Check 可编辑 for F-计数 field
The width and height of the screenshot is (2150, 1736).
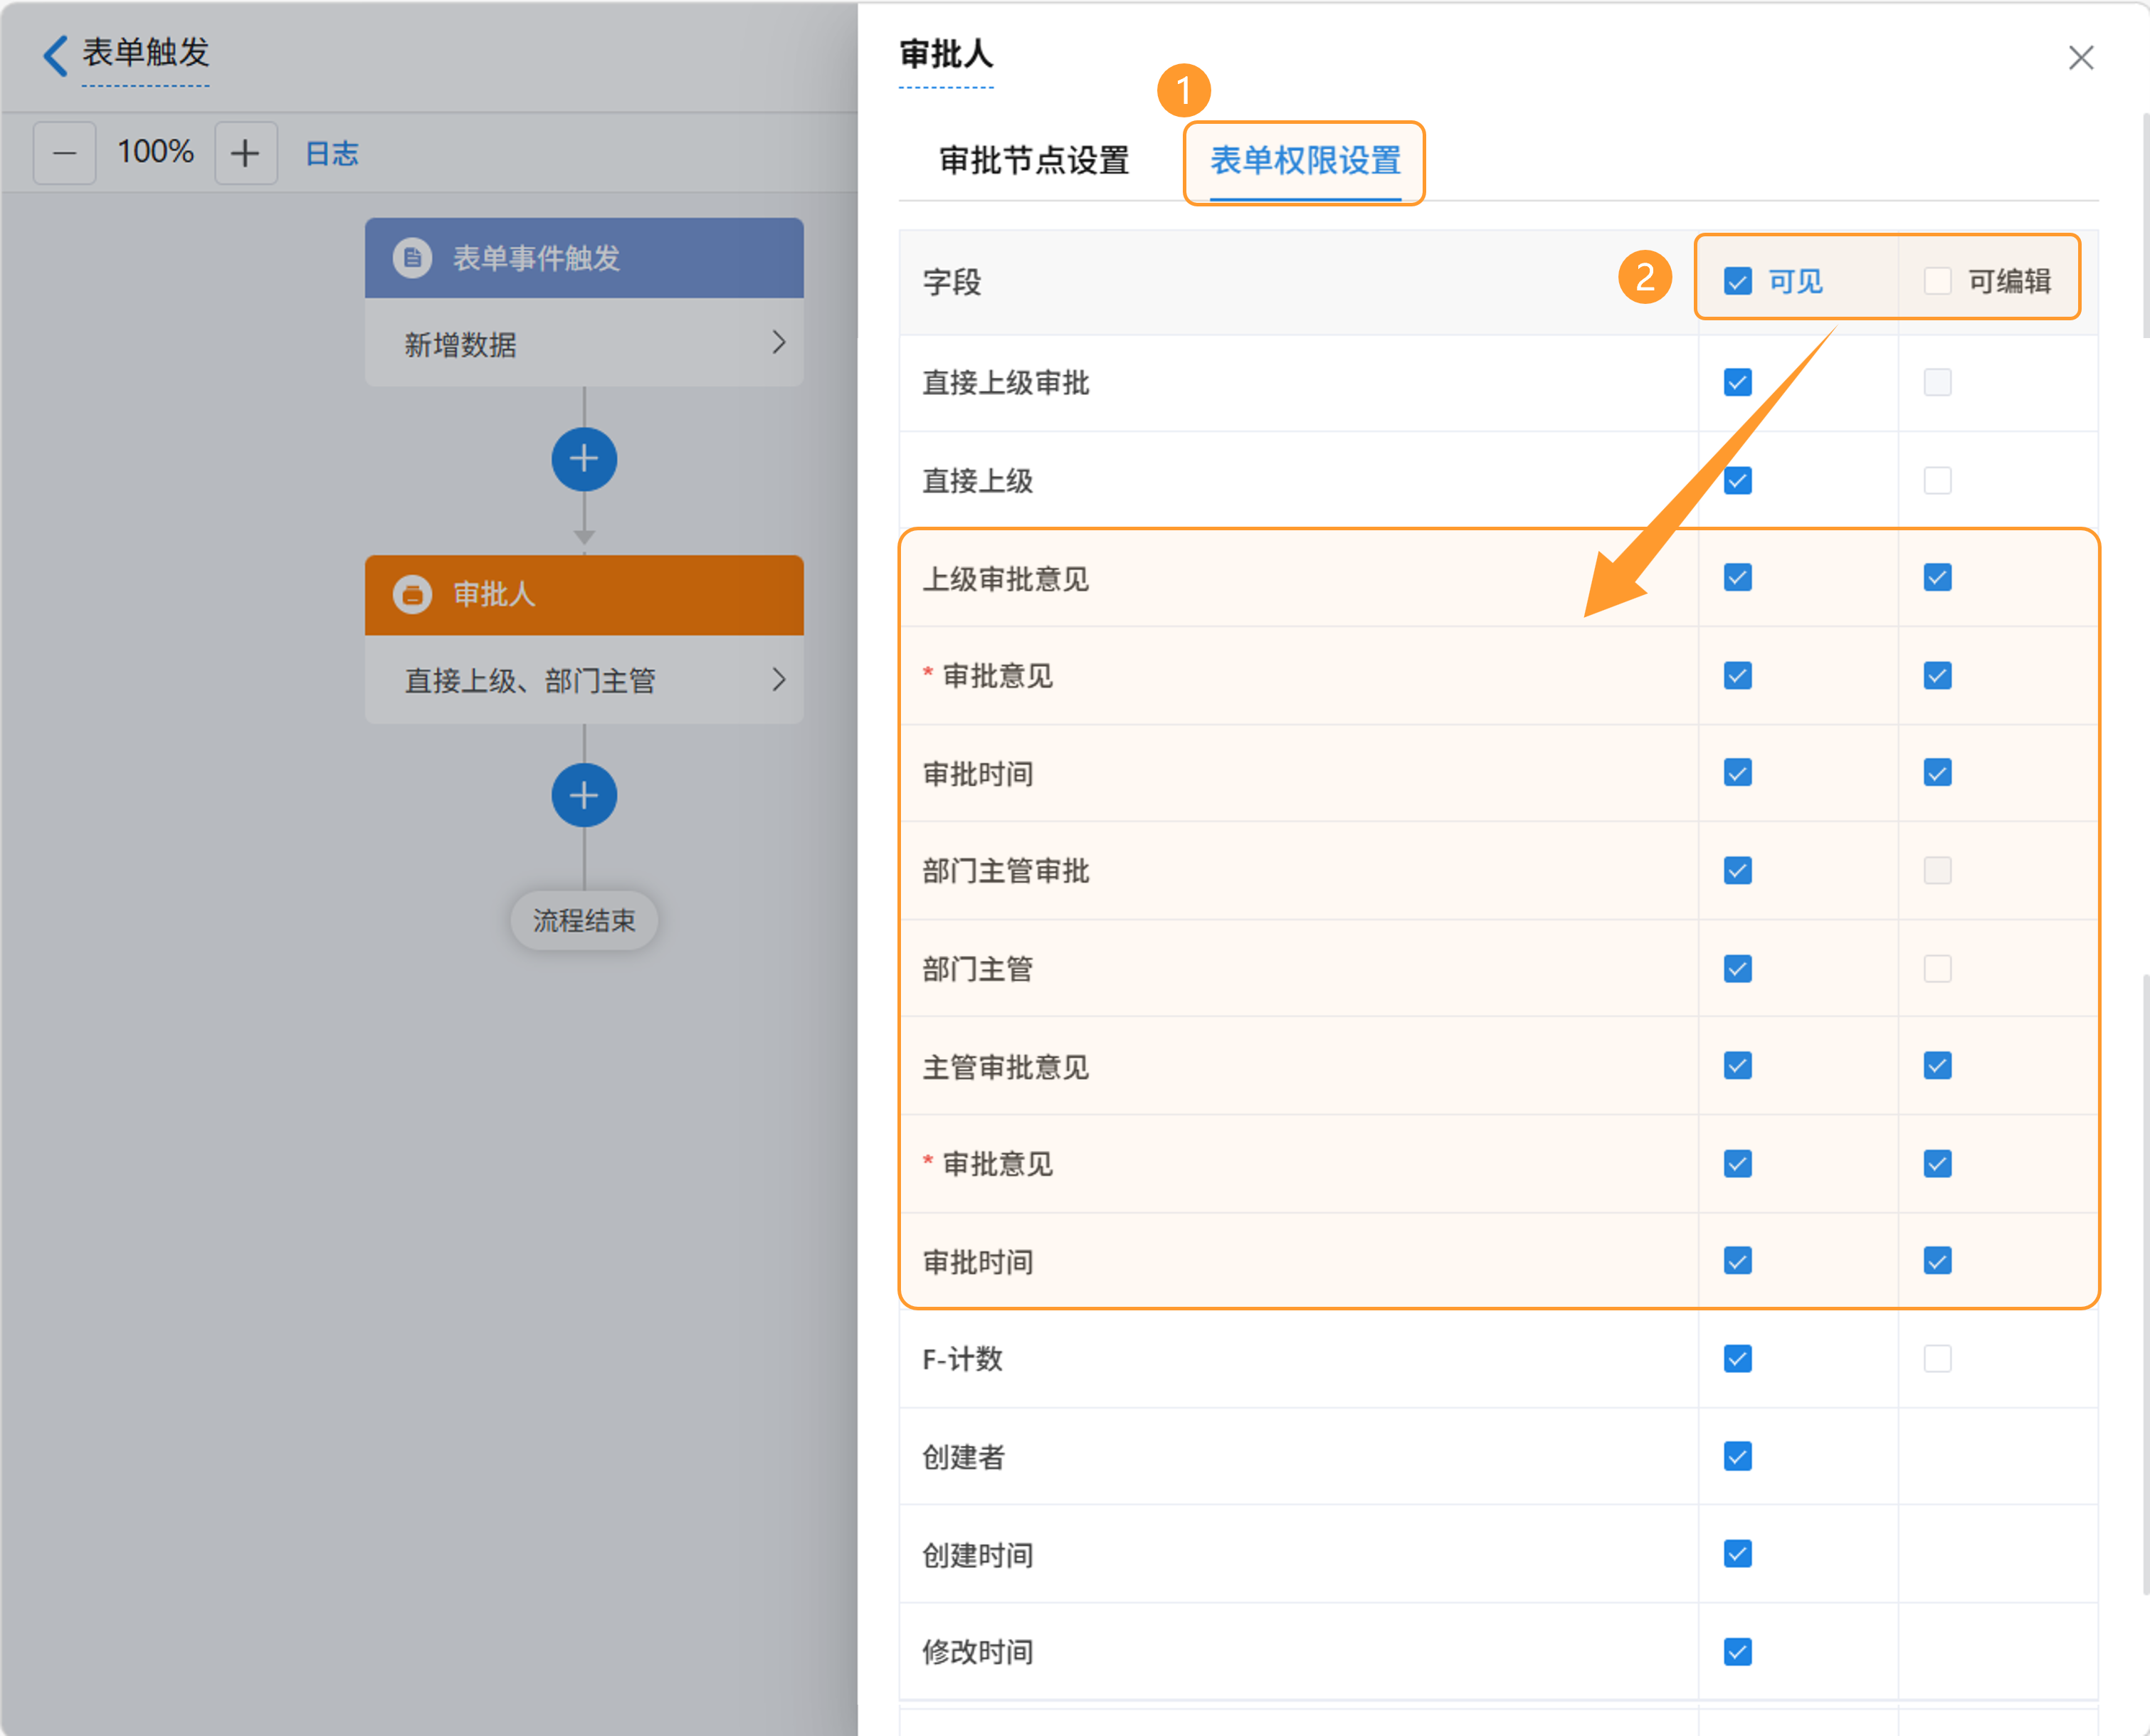click(1937, 1358)
